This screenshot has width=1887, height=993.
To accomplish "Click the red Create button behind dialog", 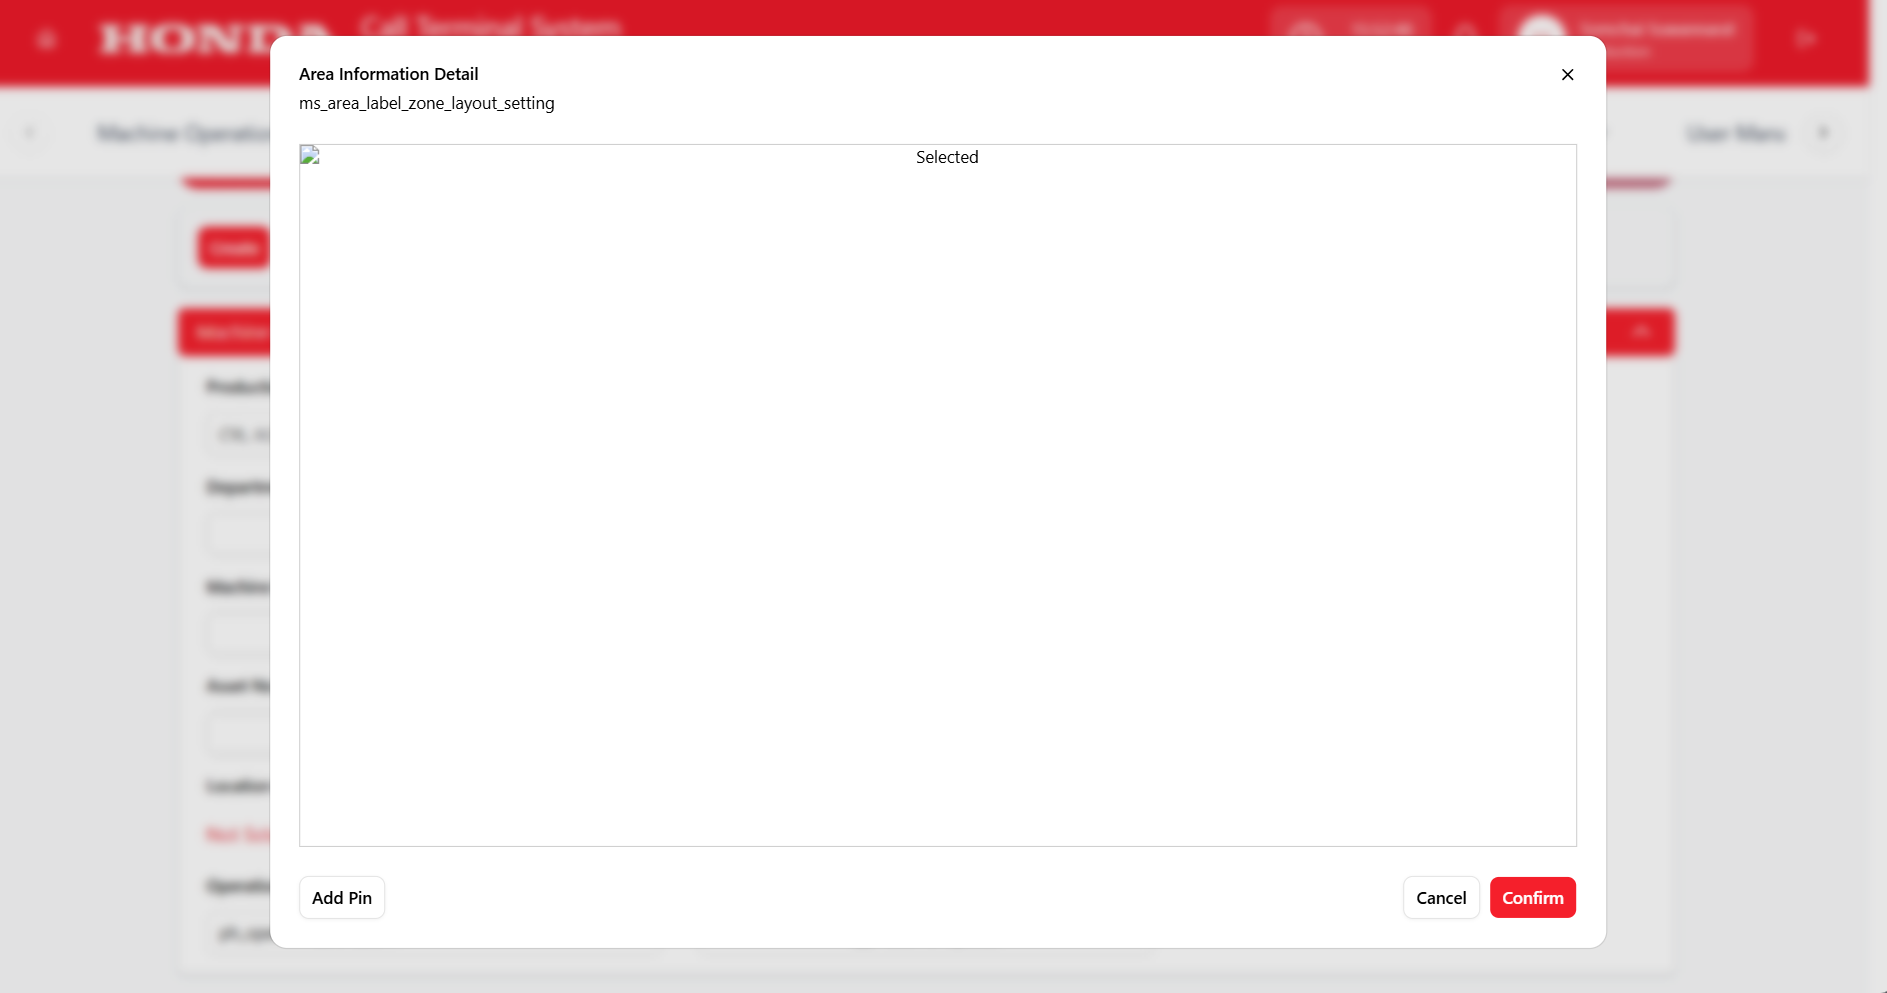I will point(234,248).
